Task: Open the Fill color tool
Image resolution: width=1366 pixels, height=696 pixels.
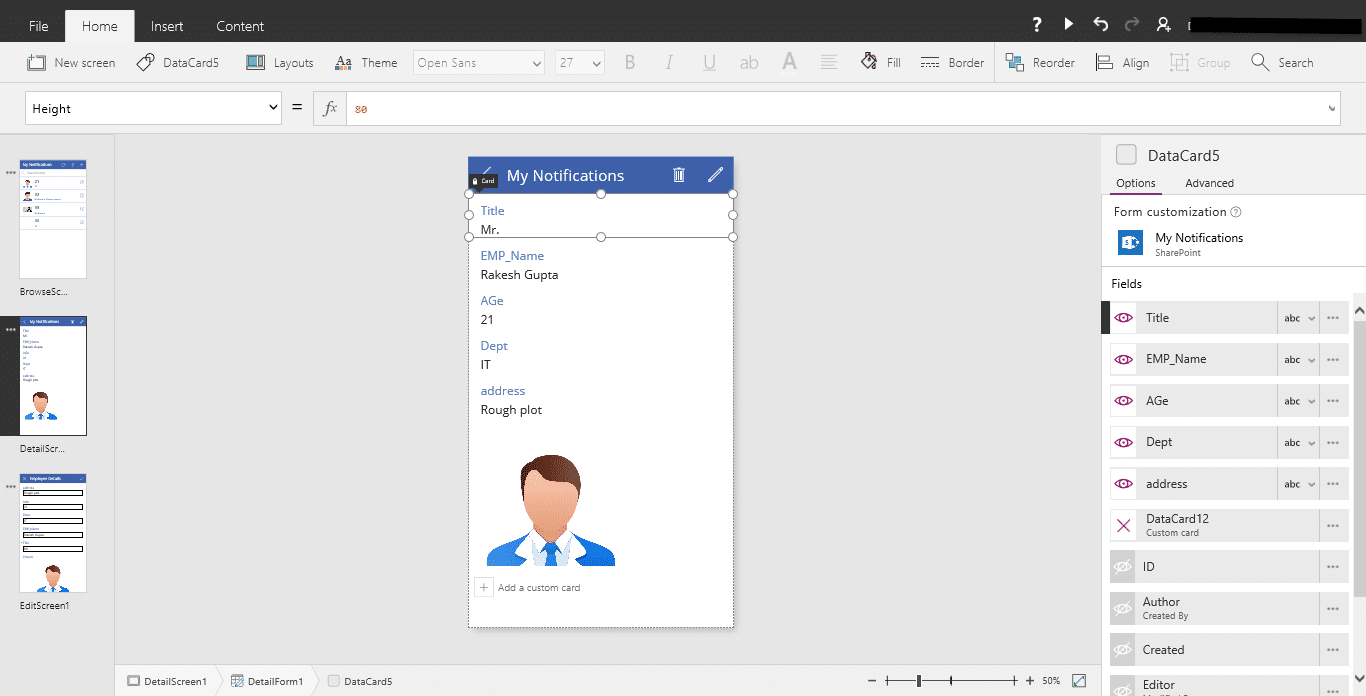Action: click(x=881, y=62)
